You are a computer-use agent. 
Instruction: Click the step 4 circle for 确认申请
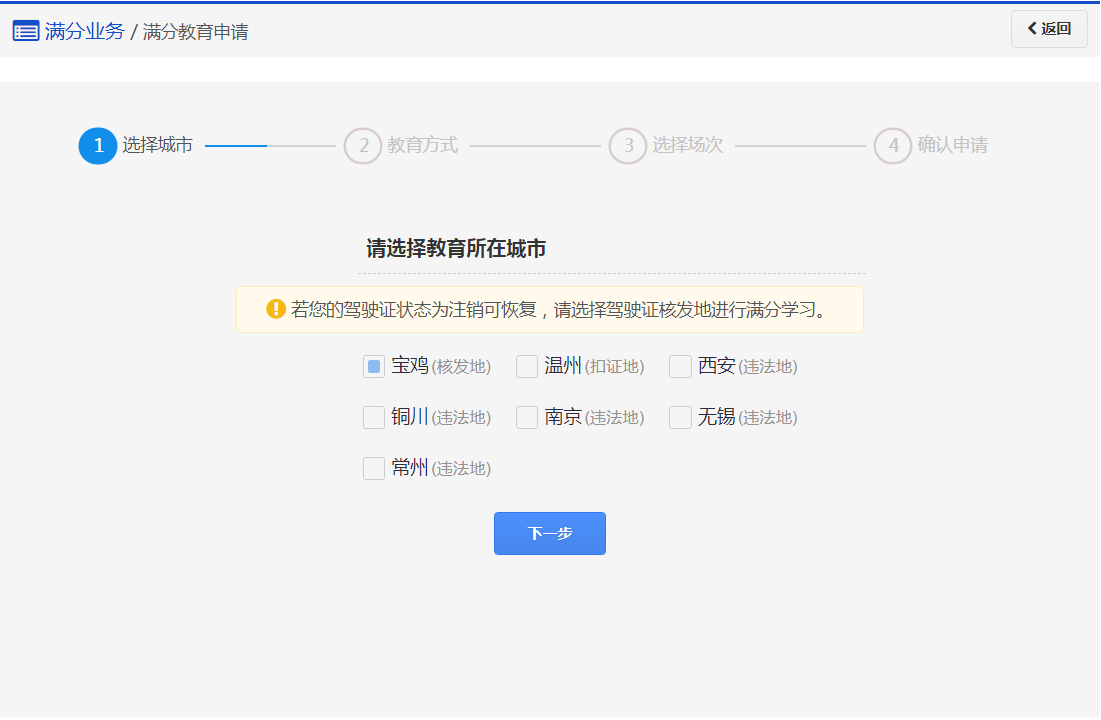pyautogui.click(x=893, y=146)
